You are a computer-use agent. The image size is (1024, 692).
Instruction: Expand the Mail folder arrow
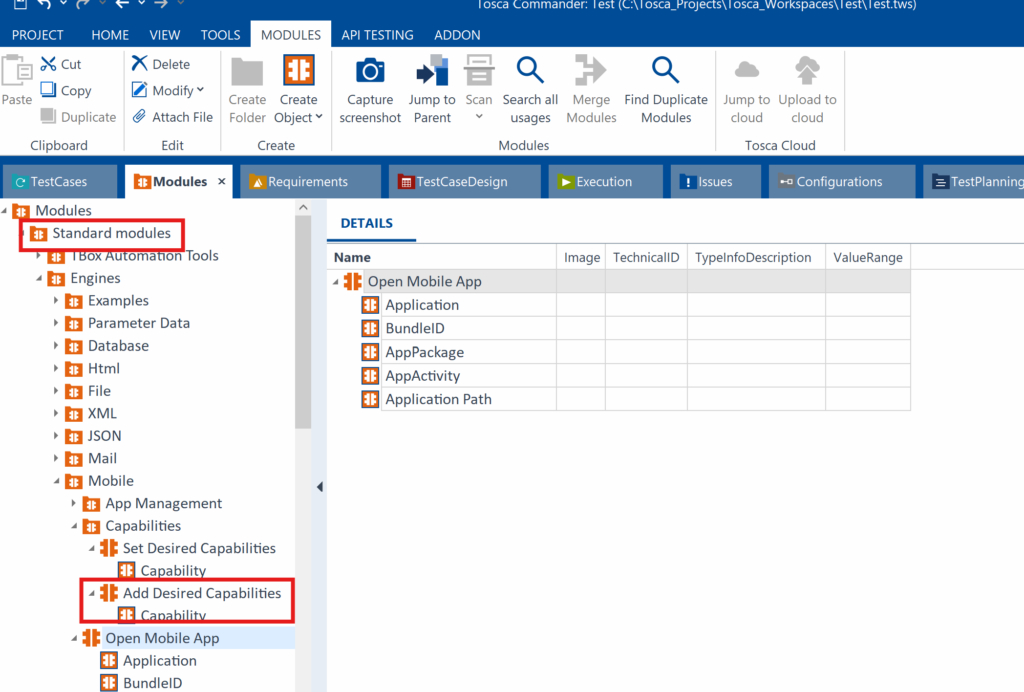pyautogui.click(x=56, y=458)
